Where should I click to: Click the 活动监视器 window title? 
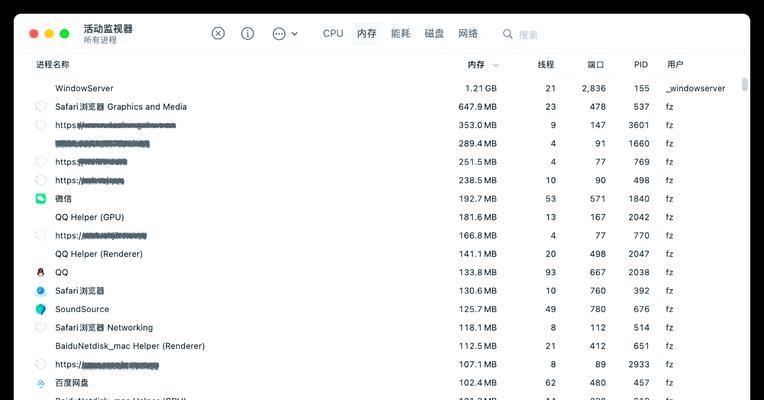click(x=108, y=29)
